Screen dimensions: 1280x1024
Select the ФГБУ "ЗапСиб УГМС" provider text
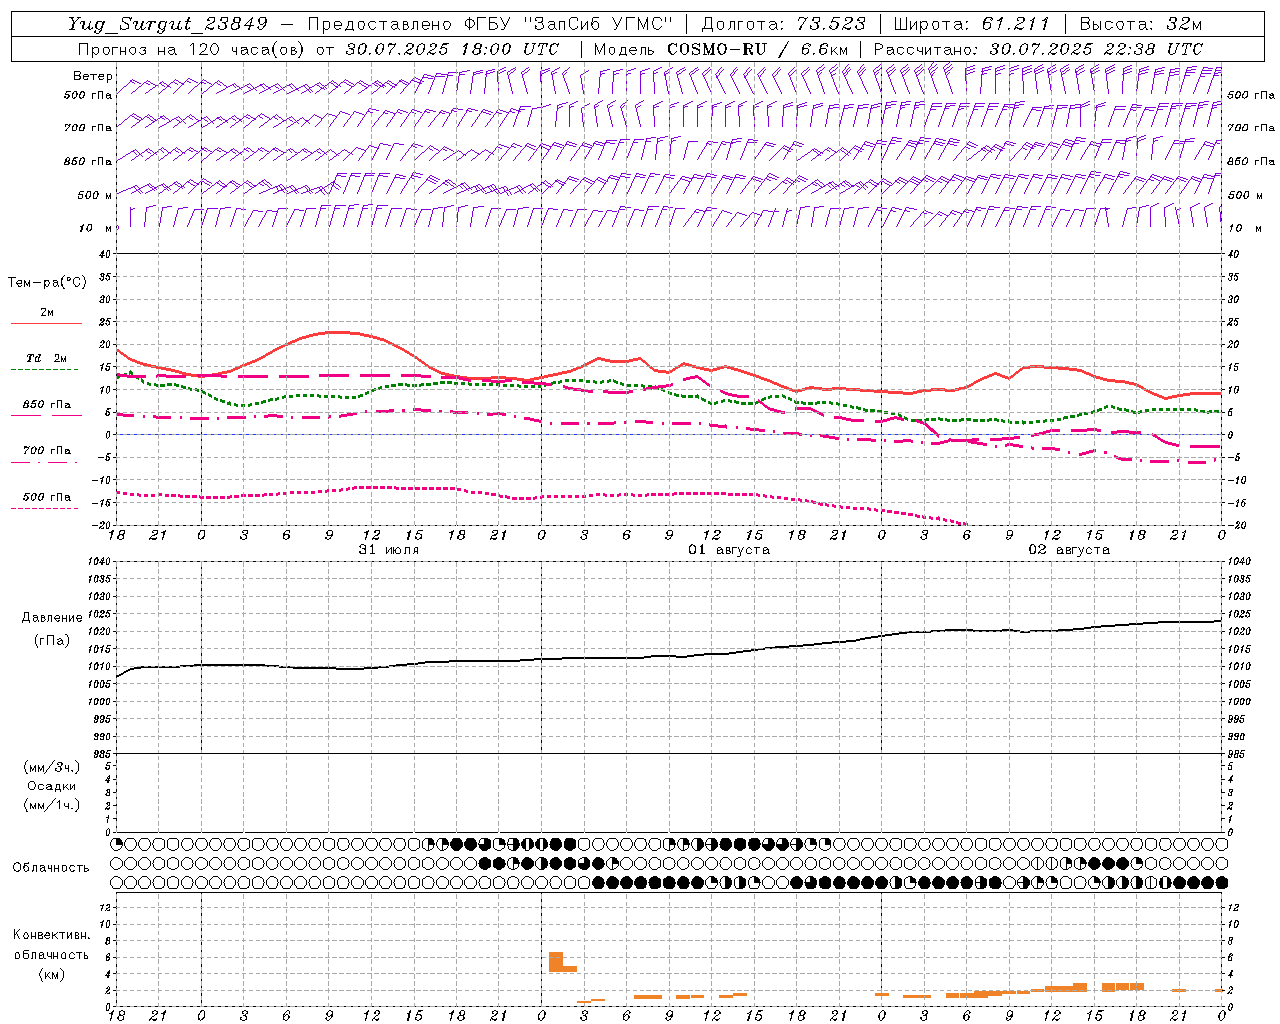point(569,24)
